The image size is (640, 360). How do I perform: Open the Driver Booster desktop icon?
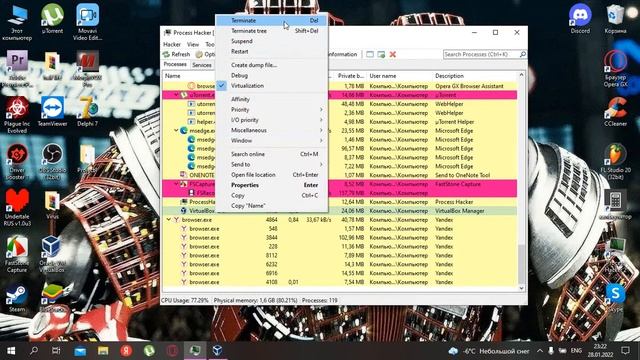[17, 162]
